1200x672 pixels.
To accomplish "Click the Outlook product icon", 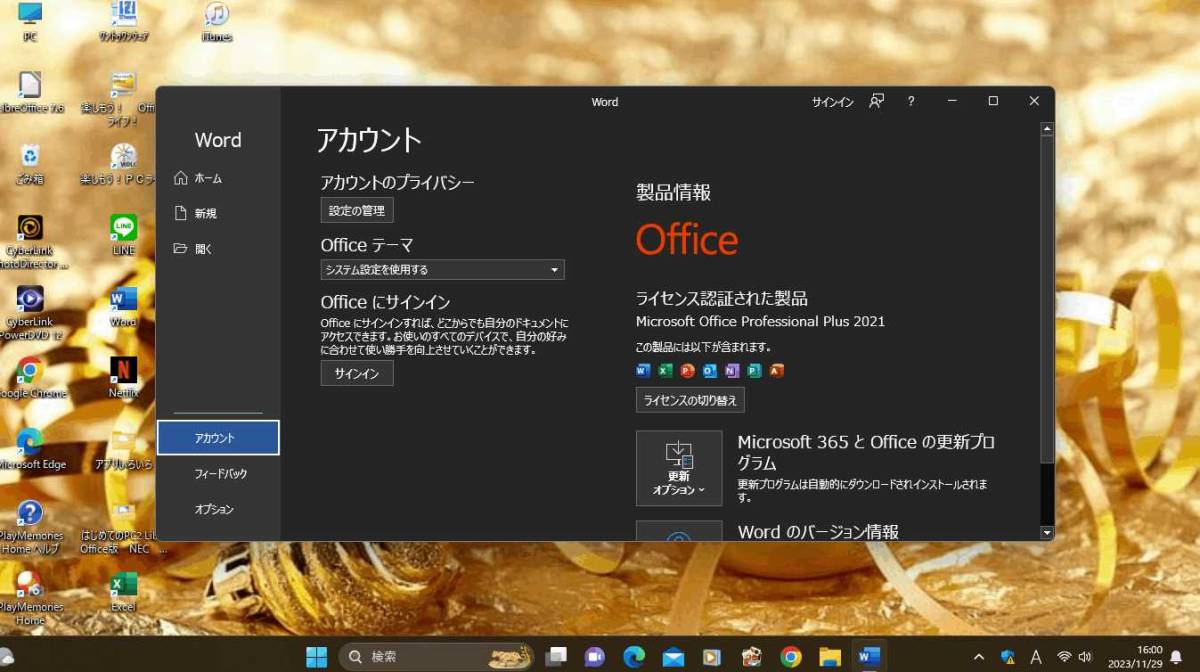I will pos(710,370).
